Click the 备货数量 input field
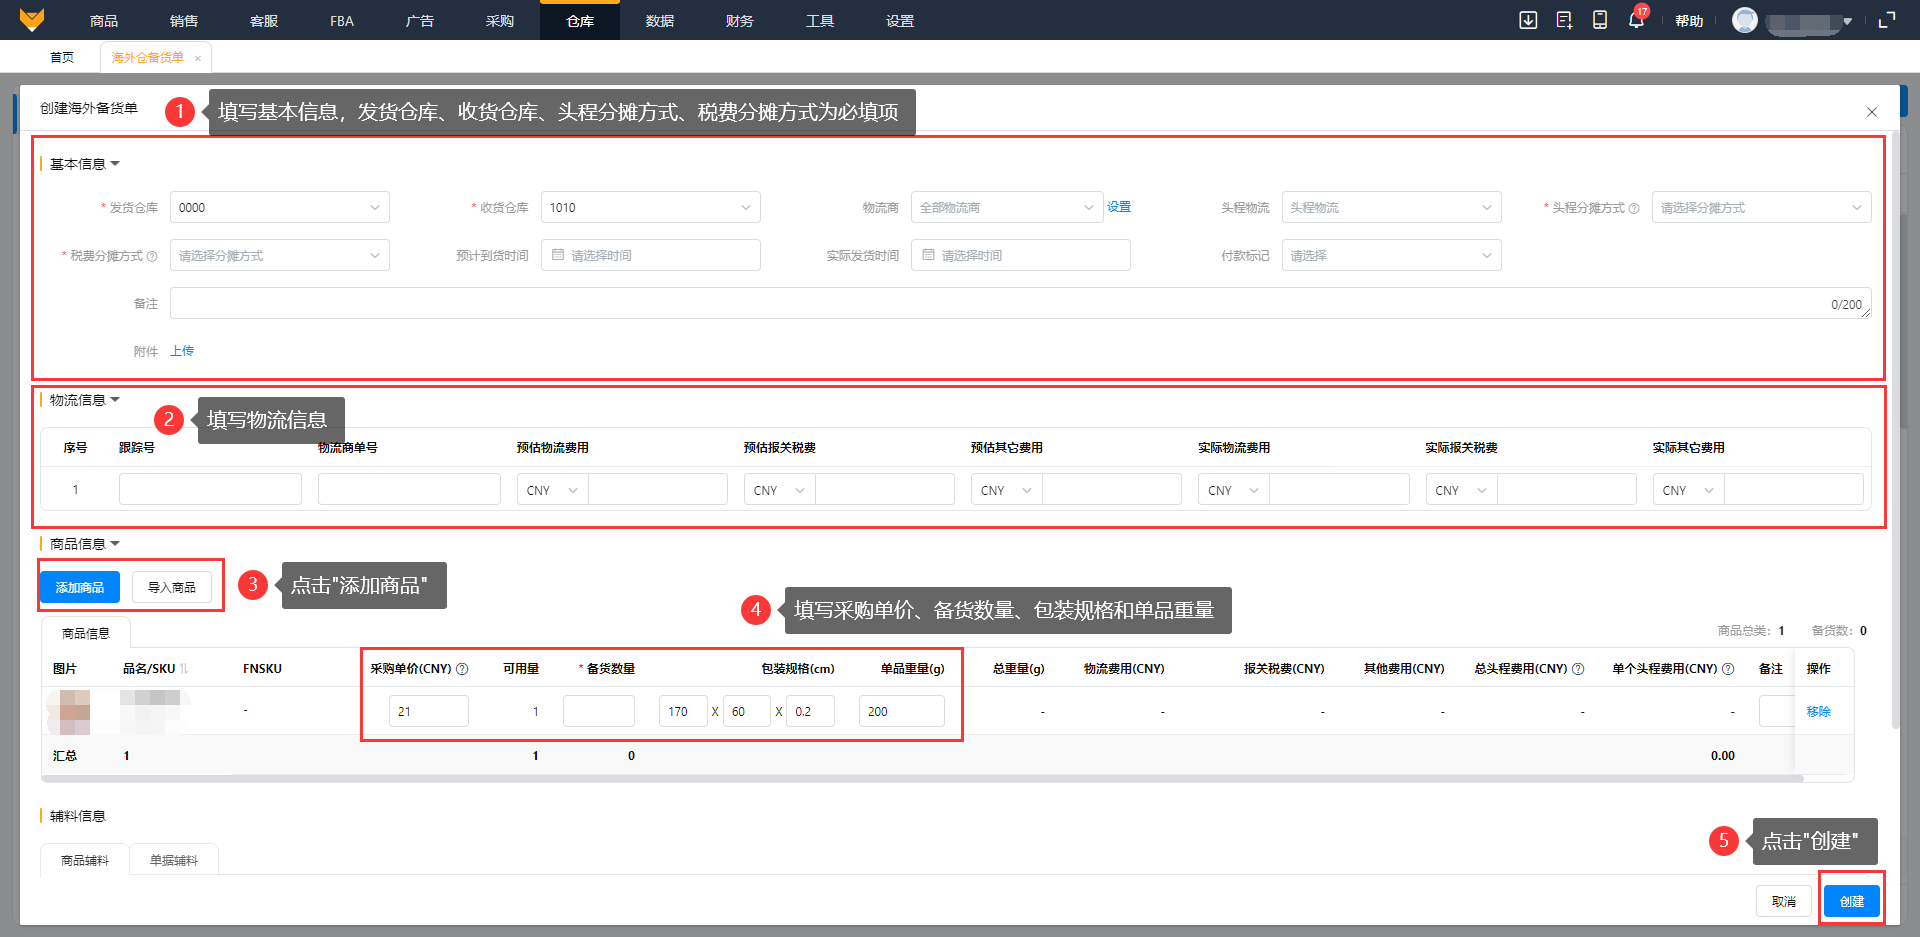 click(x=598, y=711)
